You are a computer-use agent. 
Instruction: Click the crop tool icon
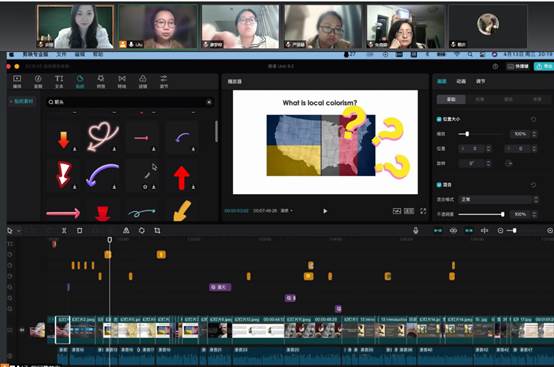tap(157, 231)
